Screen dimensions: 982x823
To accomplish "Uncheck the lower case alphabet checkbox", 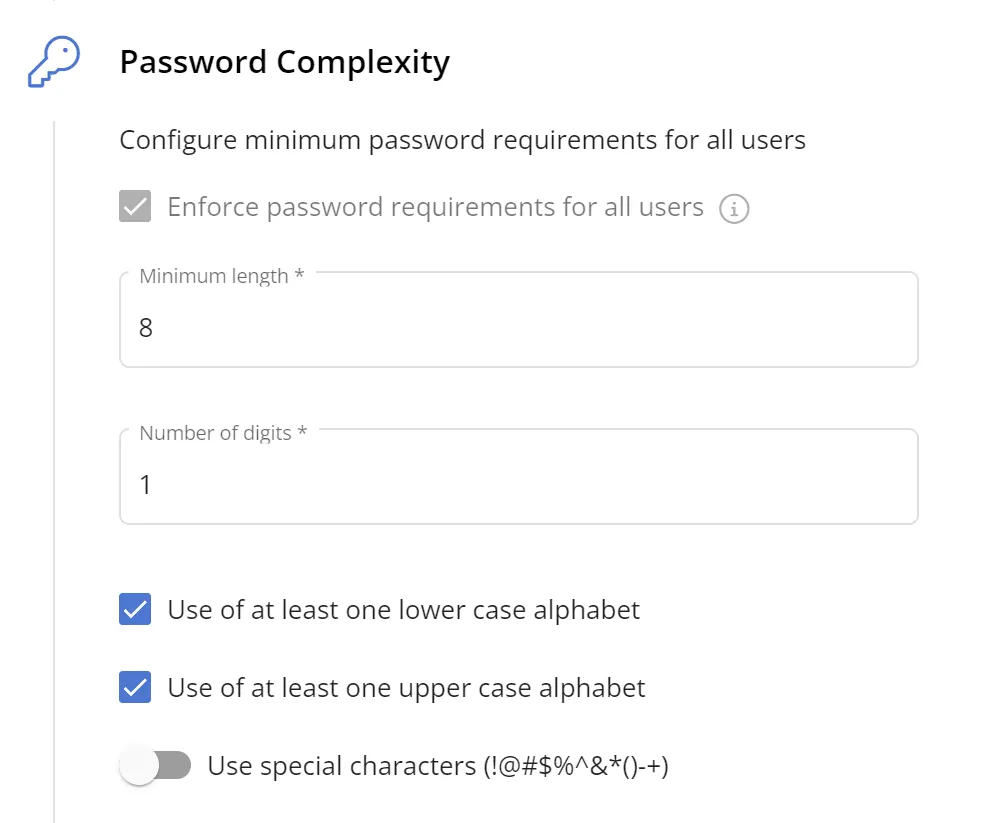I will point(135,609).
